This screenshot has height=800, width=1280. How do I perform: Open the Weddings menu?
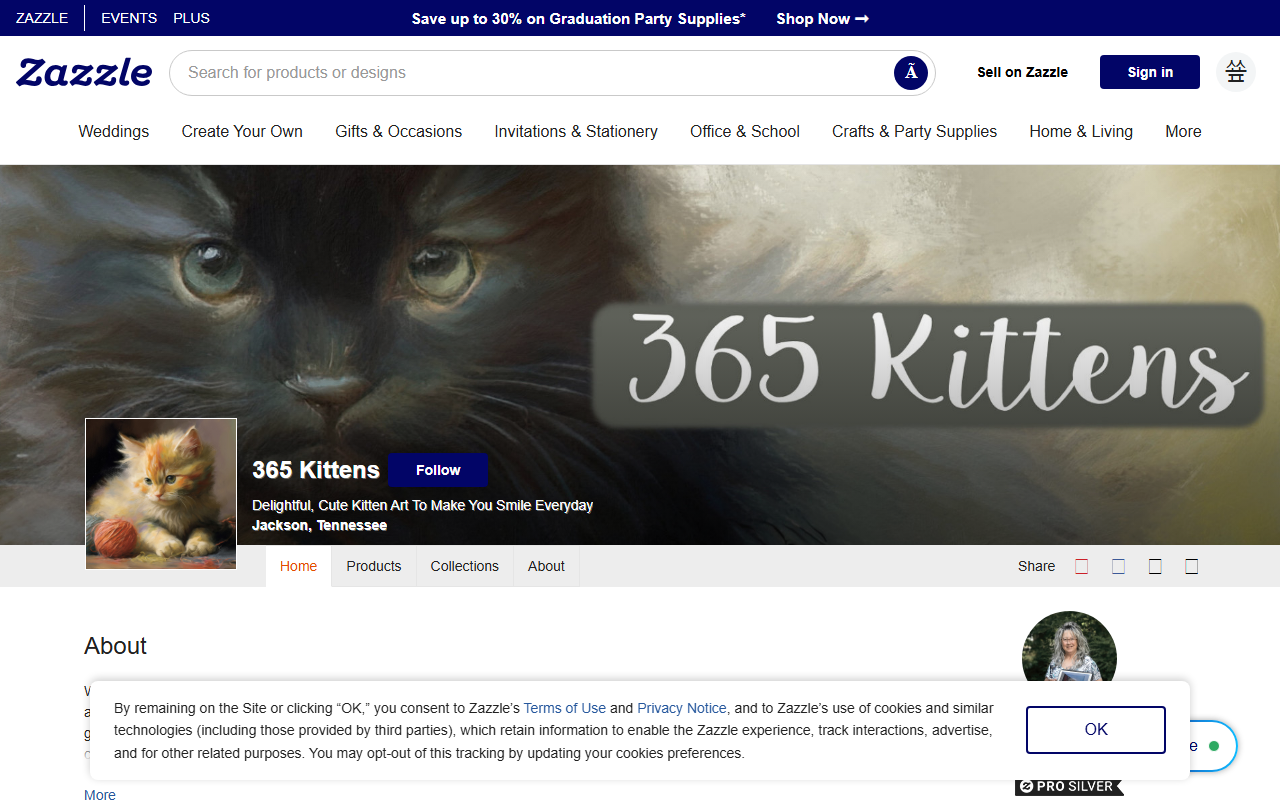(x=114, y=131)
